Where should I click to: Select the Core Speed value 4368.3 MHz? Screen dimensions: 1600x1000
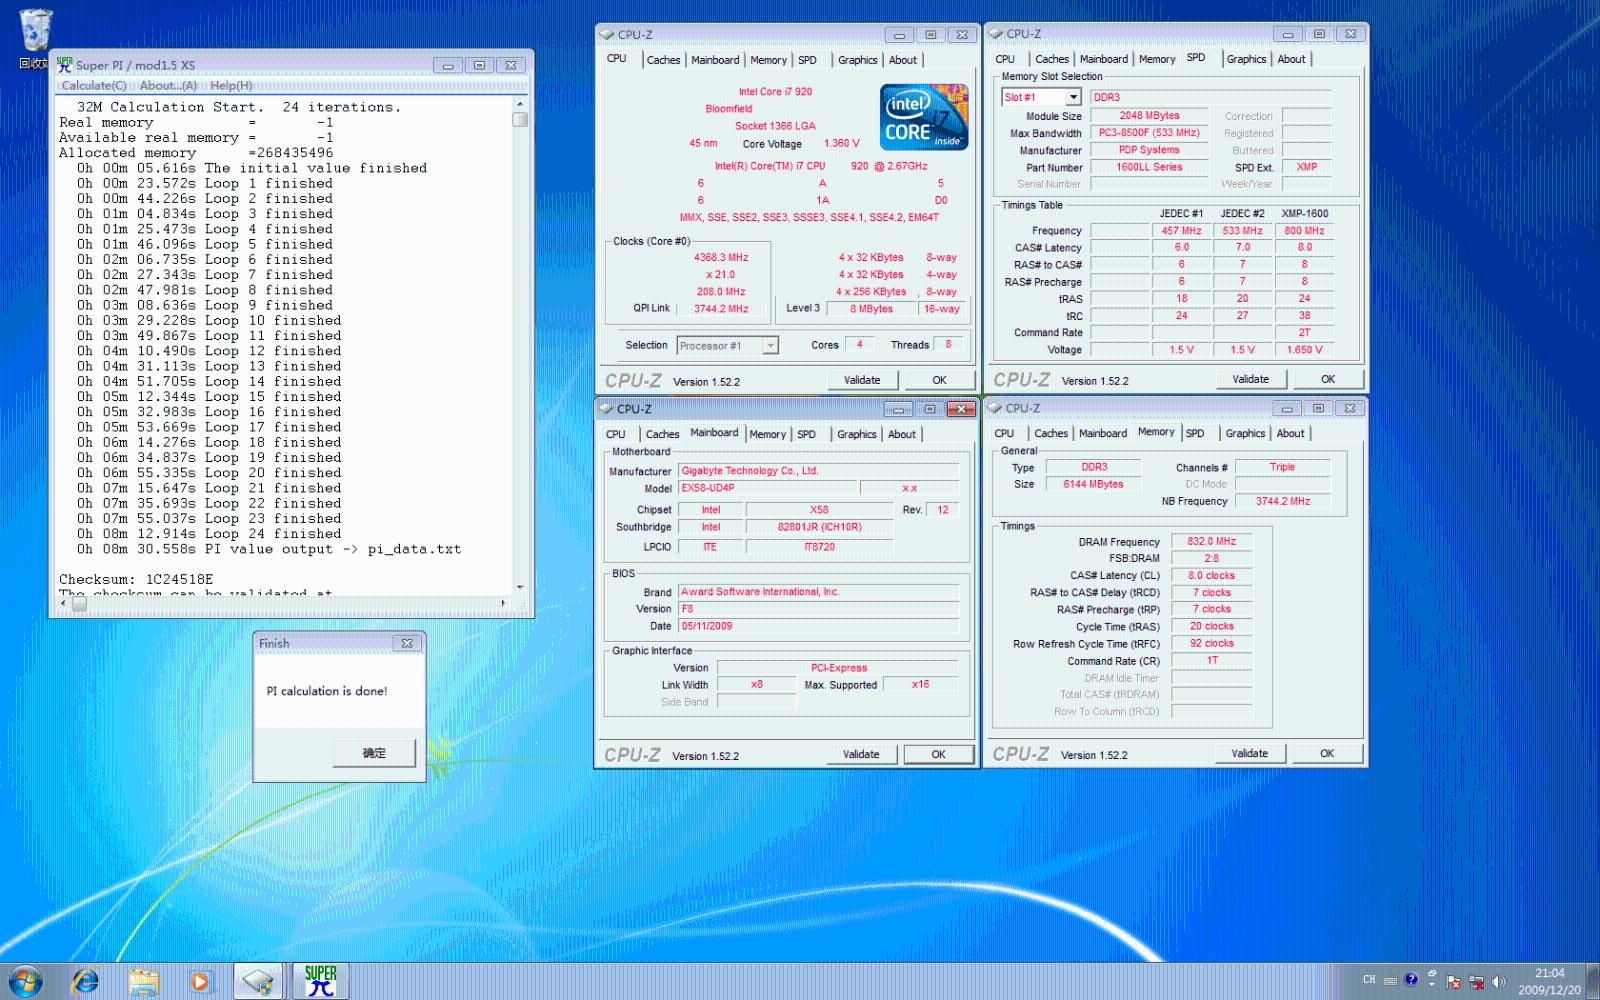721,257
